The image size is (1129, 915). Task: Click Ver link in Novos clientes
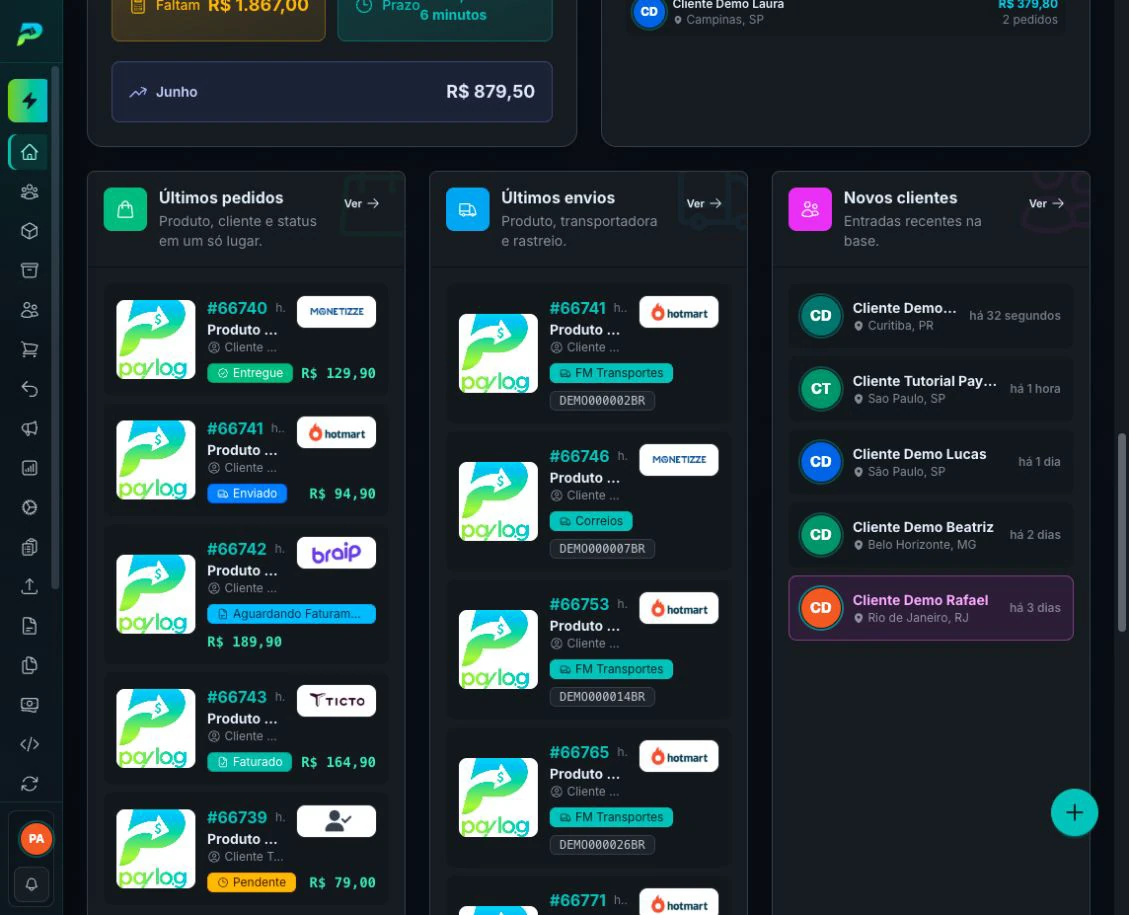[1046, 204]
